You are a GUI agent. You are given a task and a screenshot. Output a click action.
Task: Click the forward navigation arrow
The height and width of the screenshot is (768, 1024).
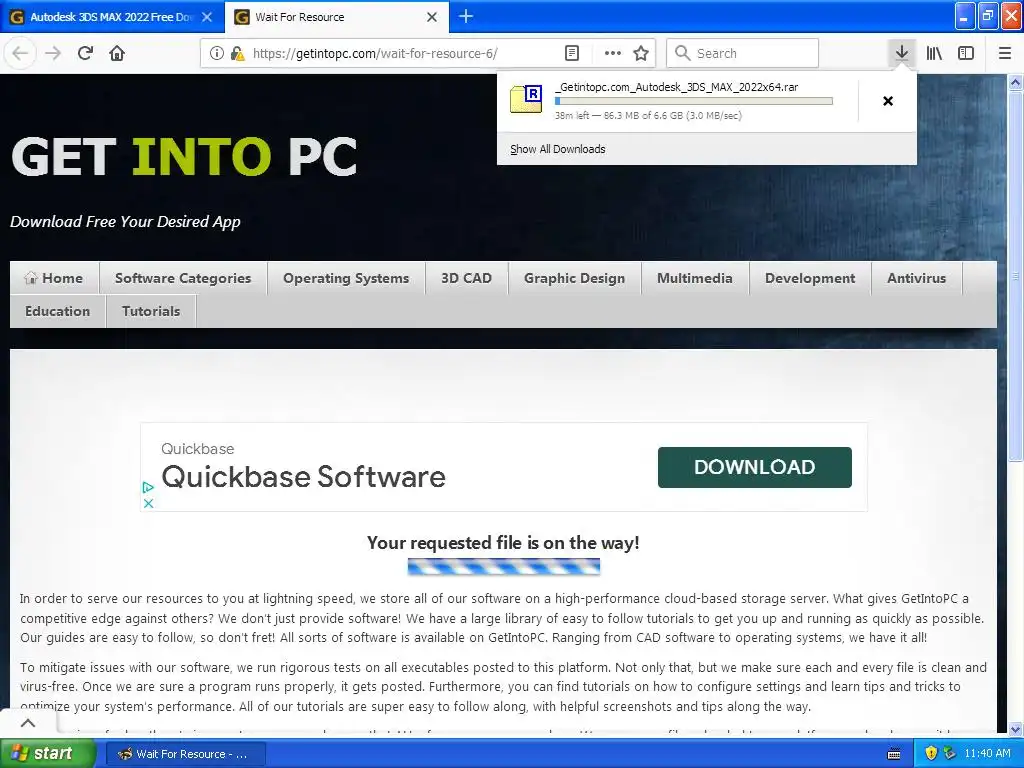pos(53,53)
